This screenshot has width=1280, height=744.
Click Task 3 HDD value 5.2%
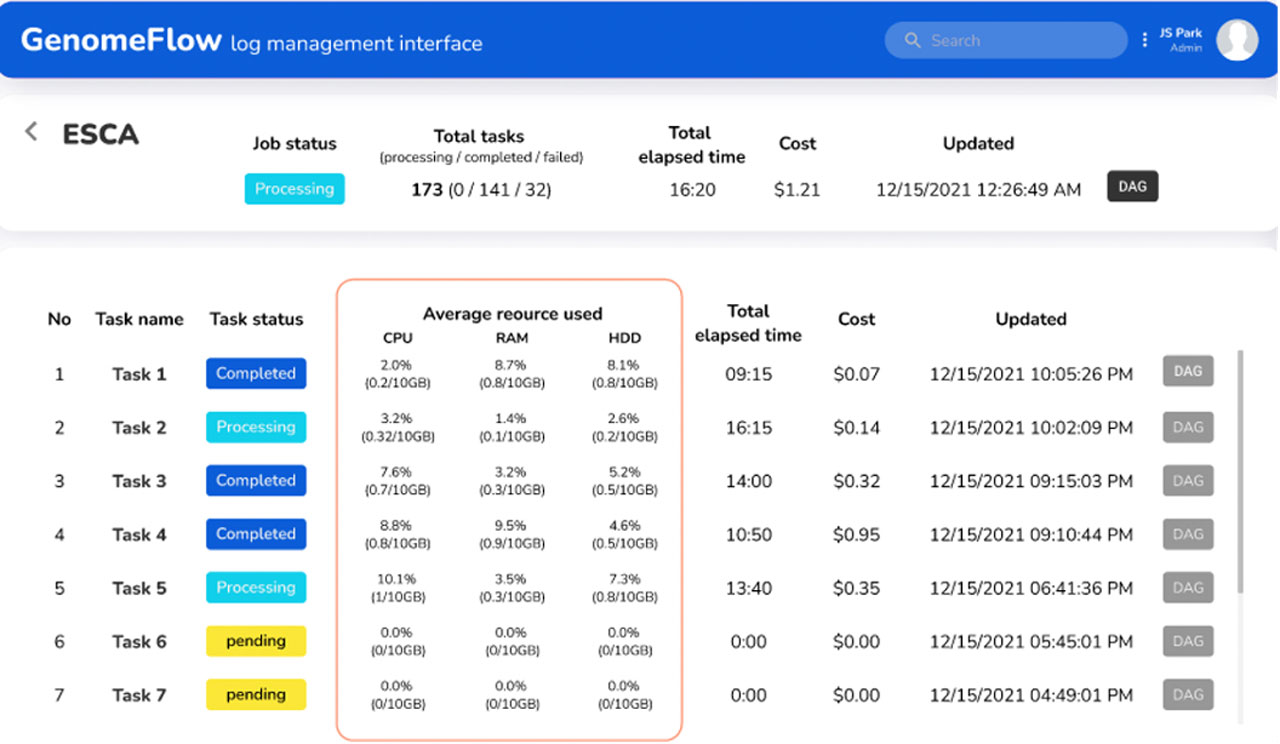pyautogui.click(x=624, y=472)
